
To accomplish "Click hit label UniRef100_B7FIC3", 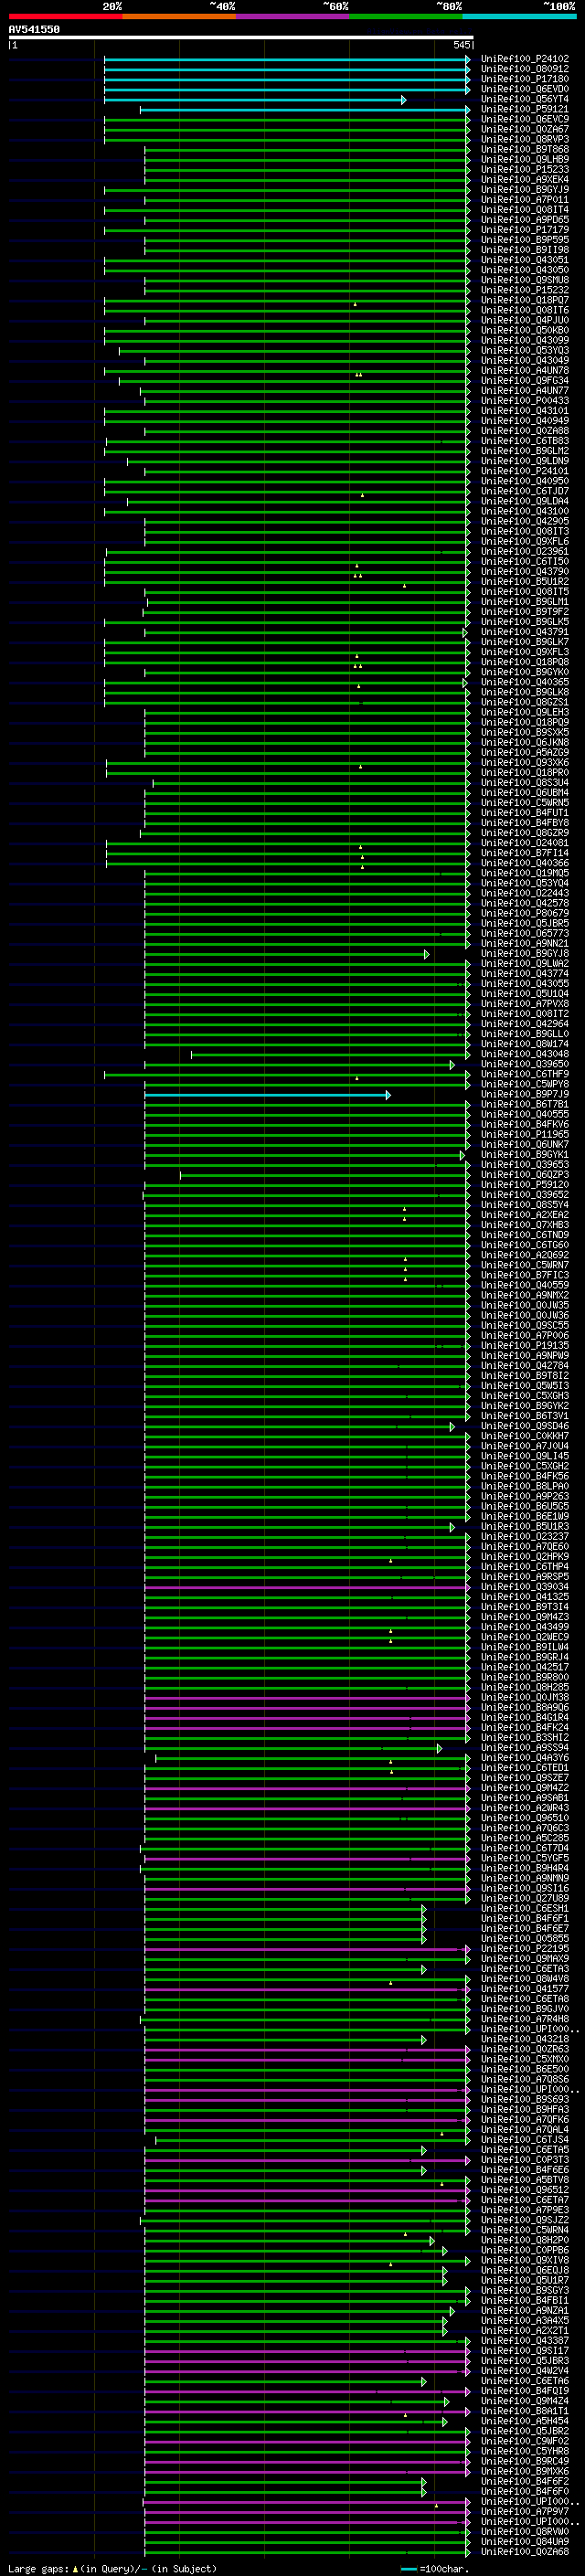I will click(525, 1275).
